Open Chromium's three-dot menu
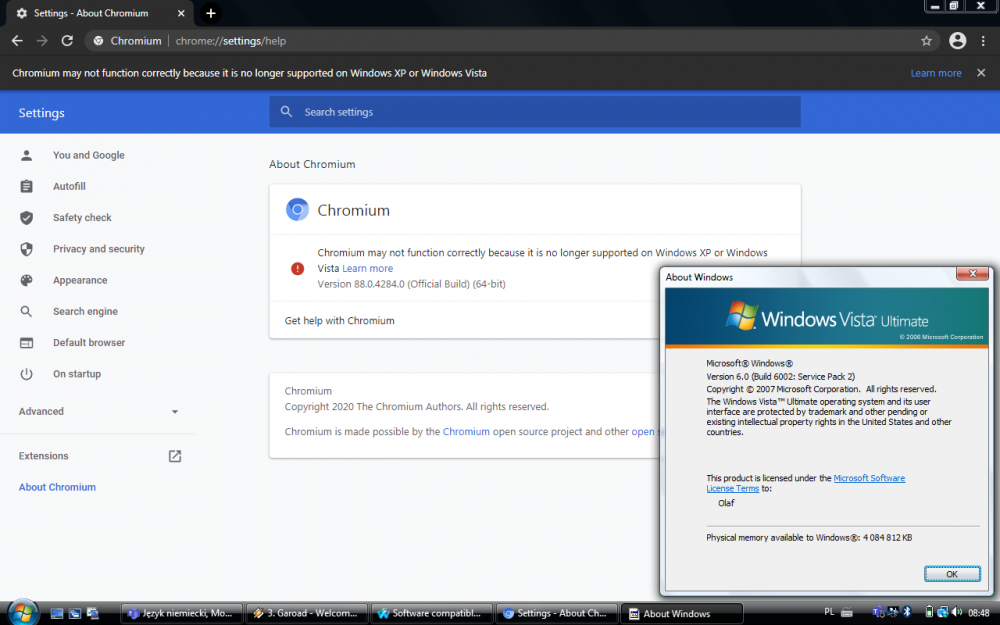The width and height of the screenshot is (1000, 625). [x=984, y=41]
